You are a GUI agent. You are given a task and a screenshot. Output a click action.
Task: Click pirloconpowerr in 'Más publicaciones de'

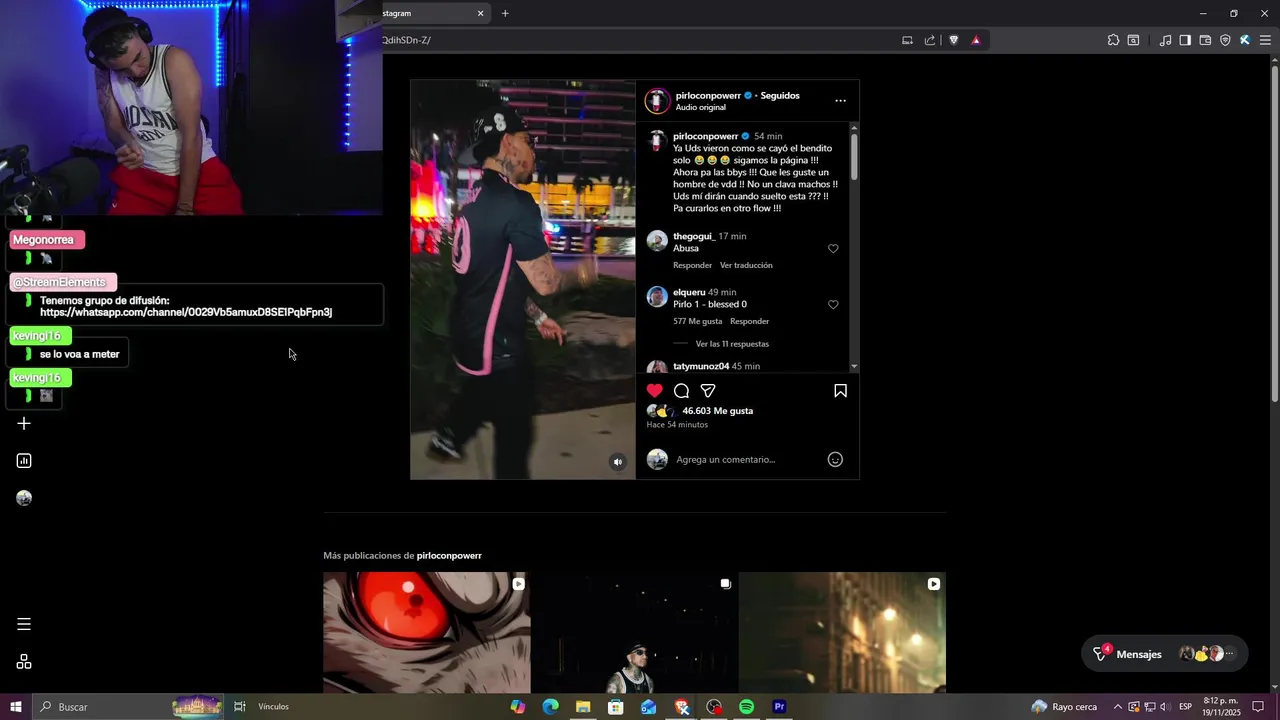click(x=449, y=555)
